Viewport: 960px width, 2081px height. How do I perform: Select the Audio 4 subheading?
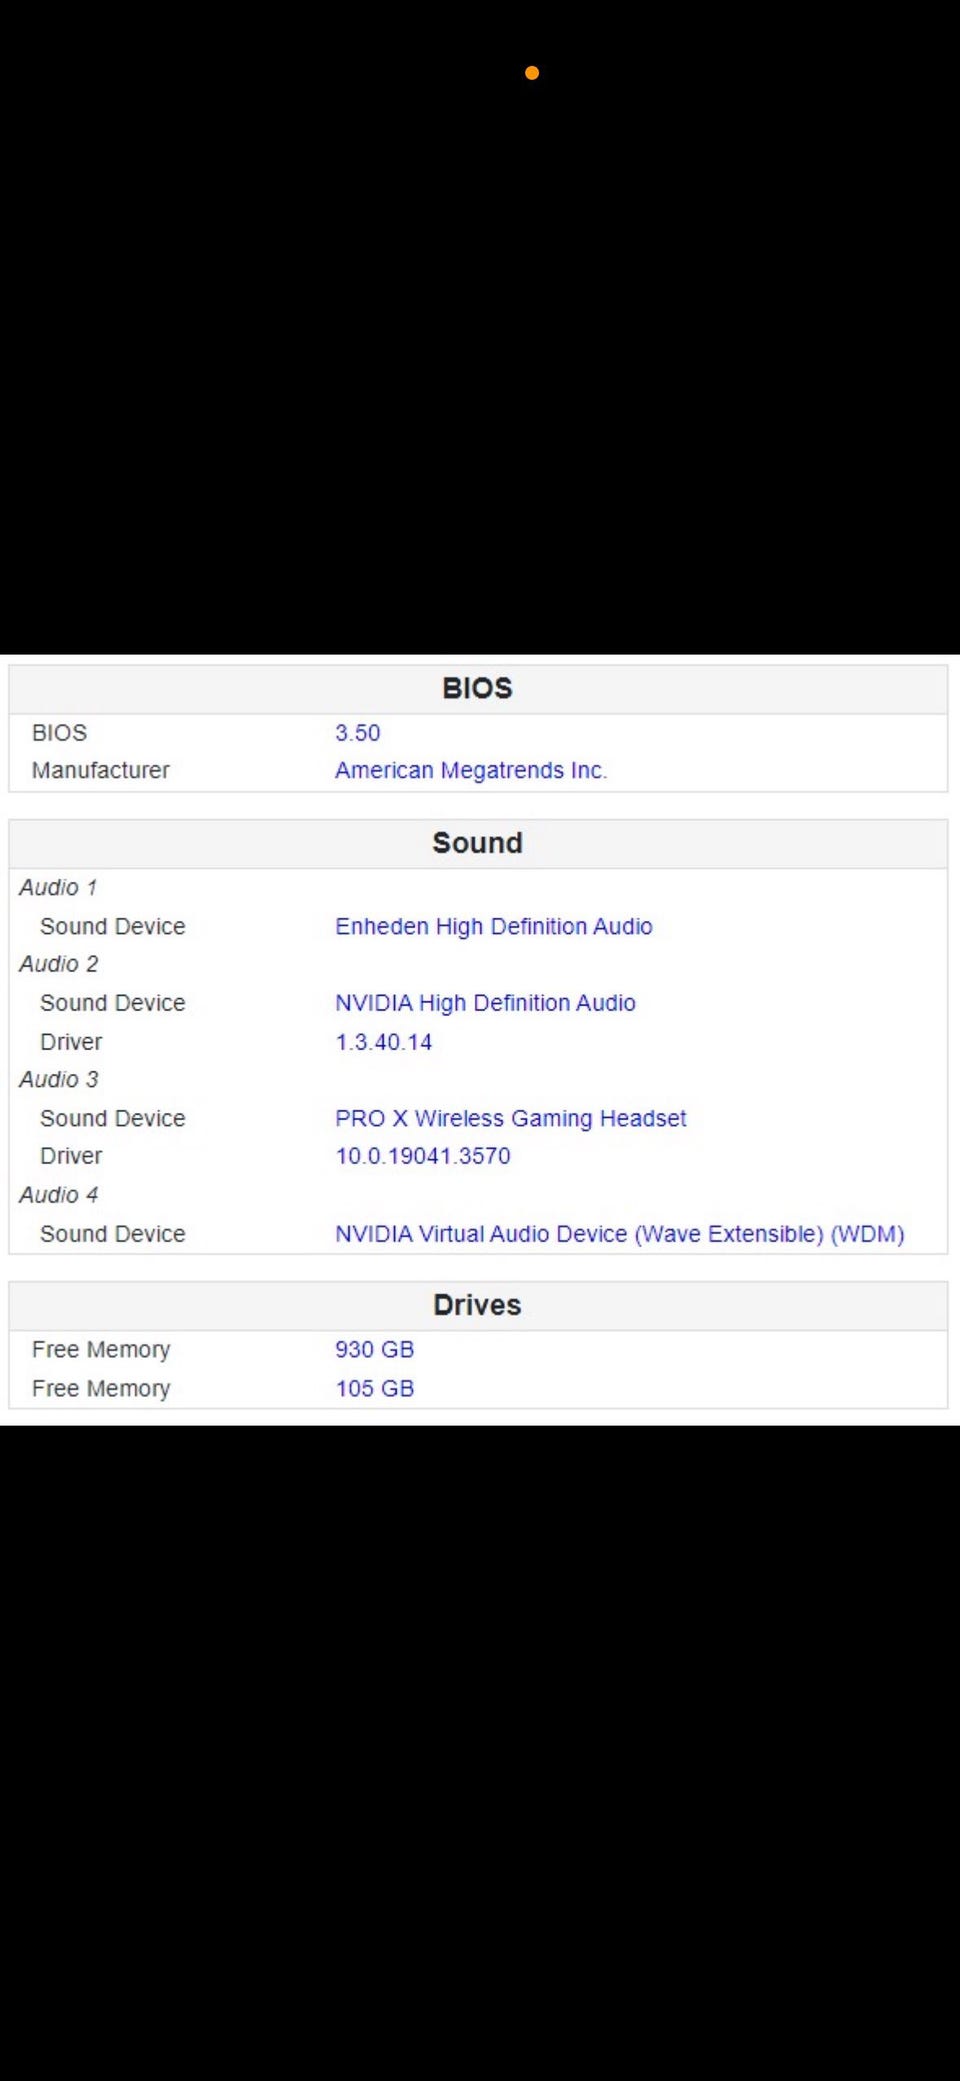(x=59, y=1195)
